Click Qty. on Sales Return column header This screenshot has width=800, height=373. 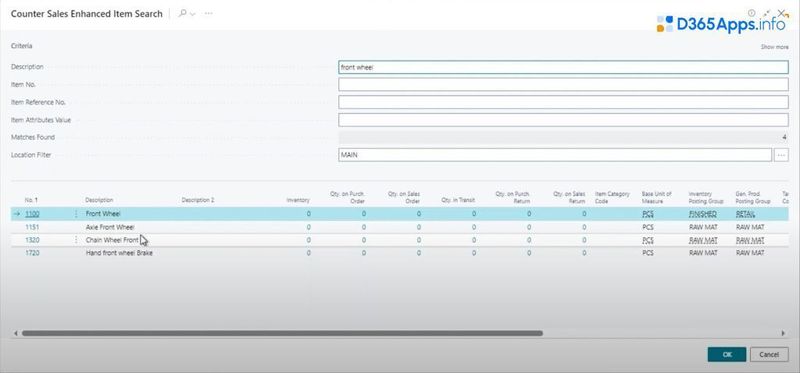[x=569, y=197]
